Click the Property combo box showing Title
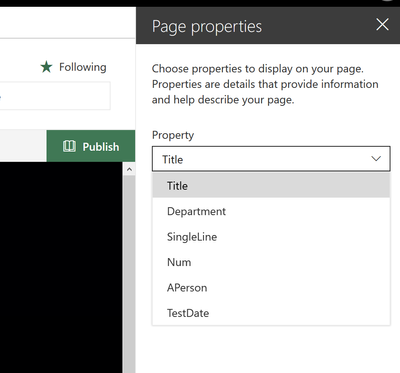Viewport: 400px width, 373px height. pos(271,159)
